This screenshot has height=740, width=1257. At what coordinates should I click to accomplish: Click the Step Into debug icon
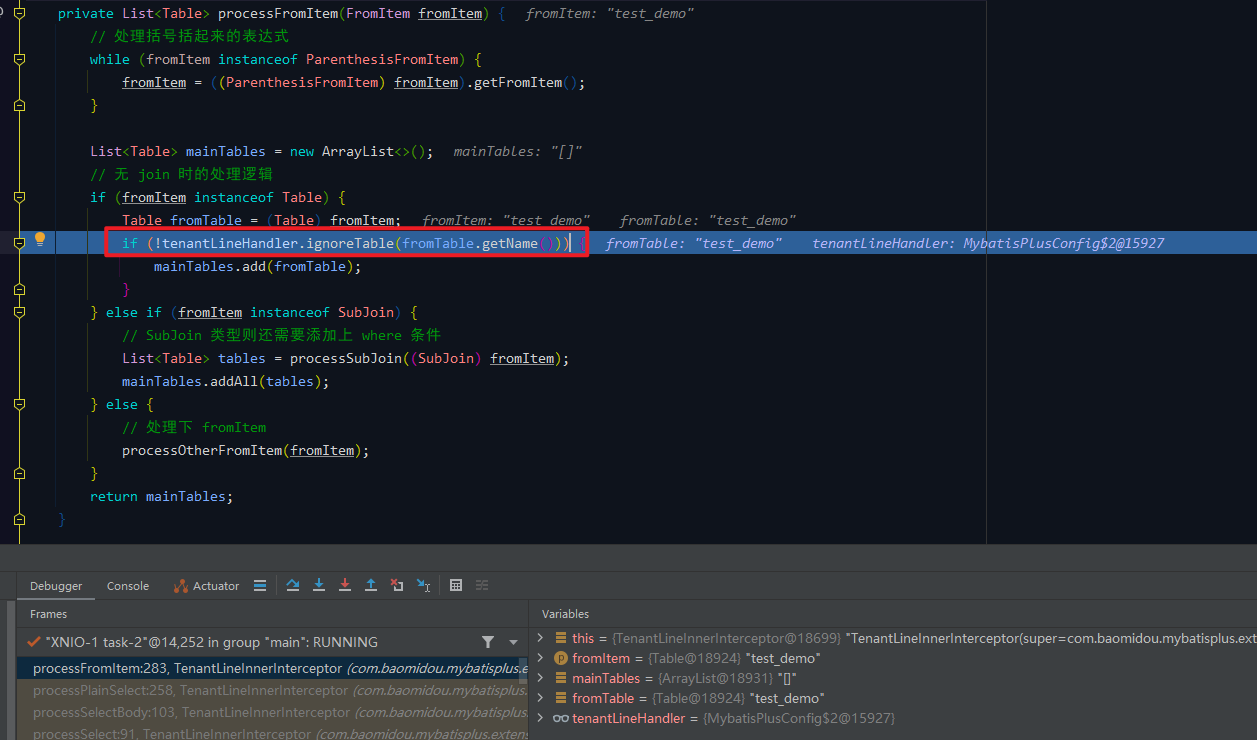coord(319,585)
